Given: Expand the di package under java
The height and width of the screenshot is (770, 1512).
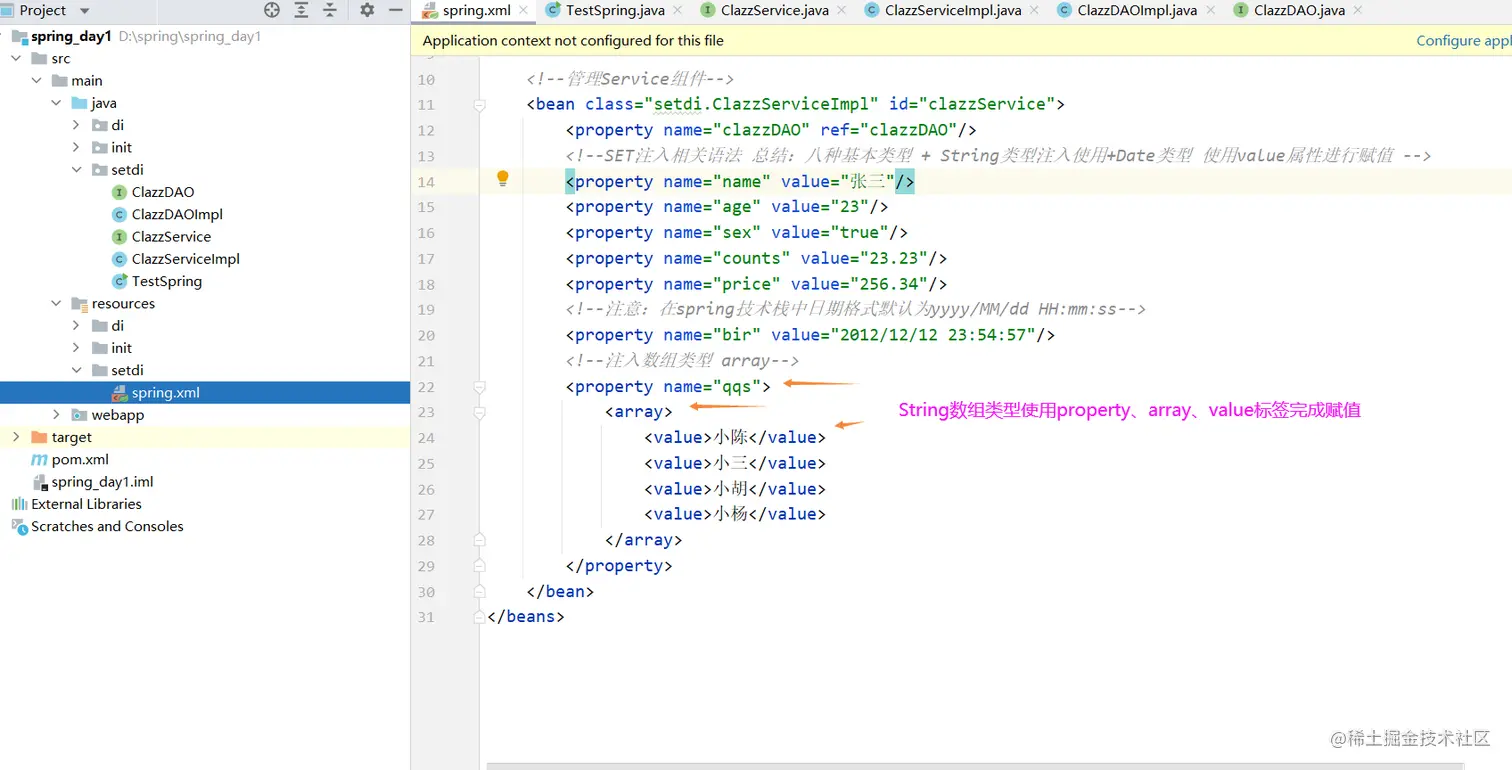Looking at the screenshot, I should point(76,125).
